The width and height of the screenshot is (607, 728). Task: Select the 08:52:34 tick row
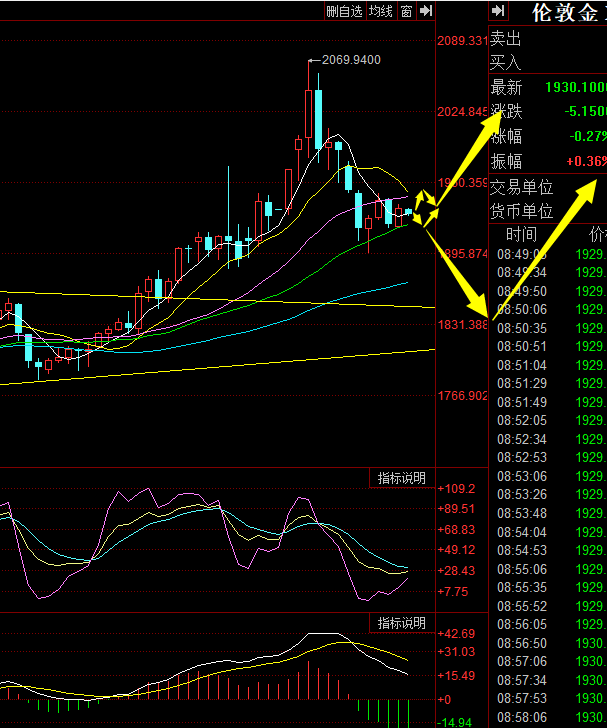pyautogui.click(x=552, y=439)
